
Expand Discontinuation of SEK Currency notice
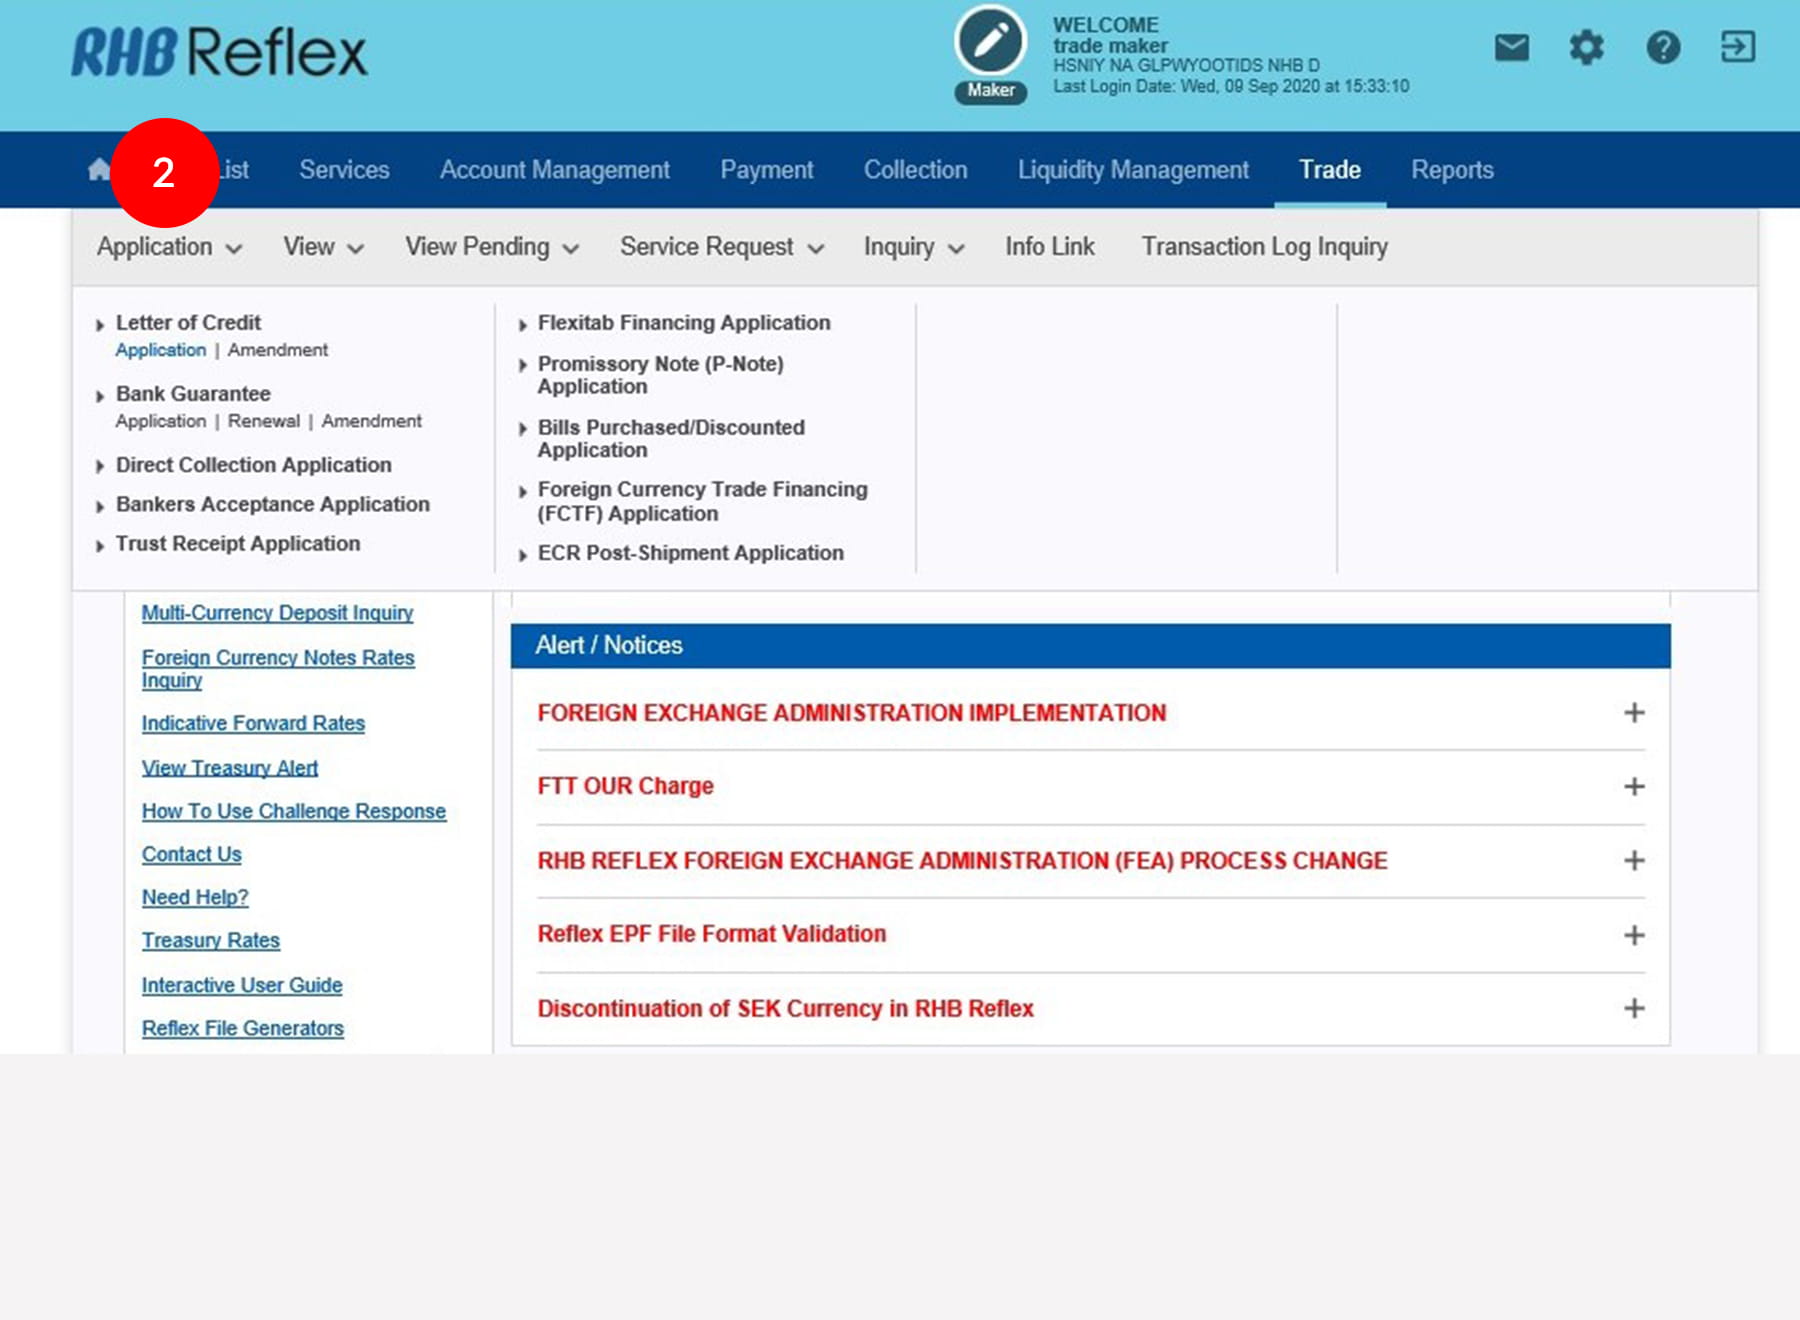click(1634, 1008)
